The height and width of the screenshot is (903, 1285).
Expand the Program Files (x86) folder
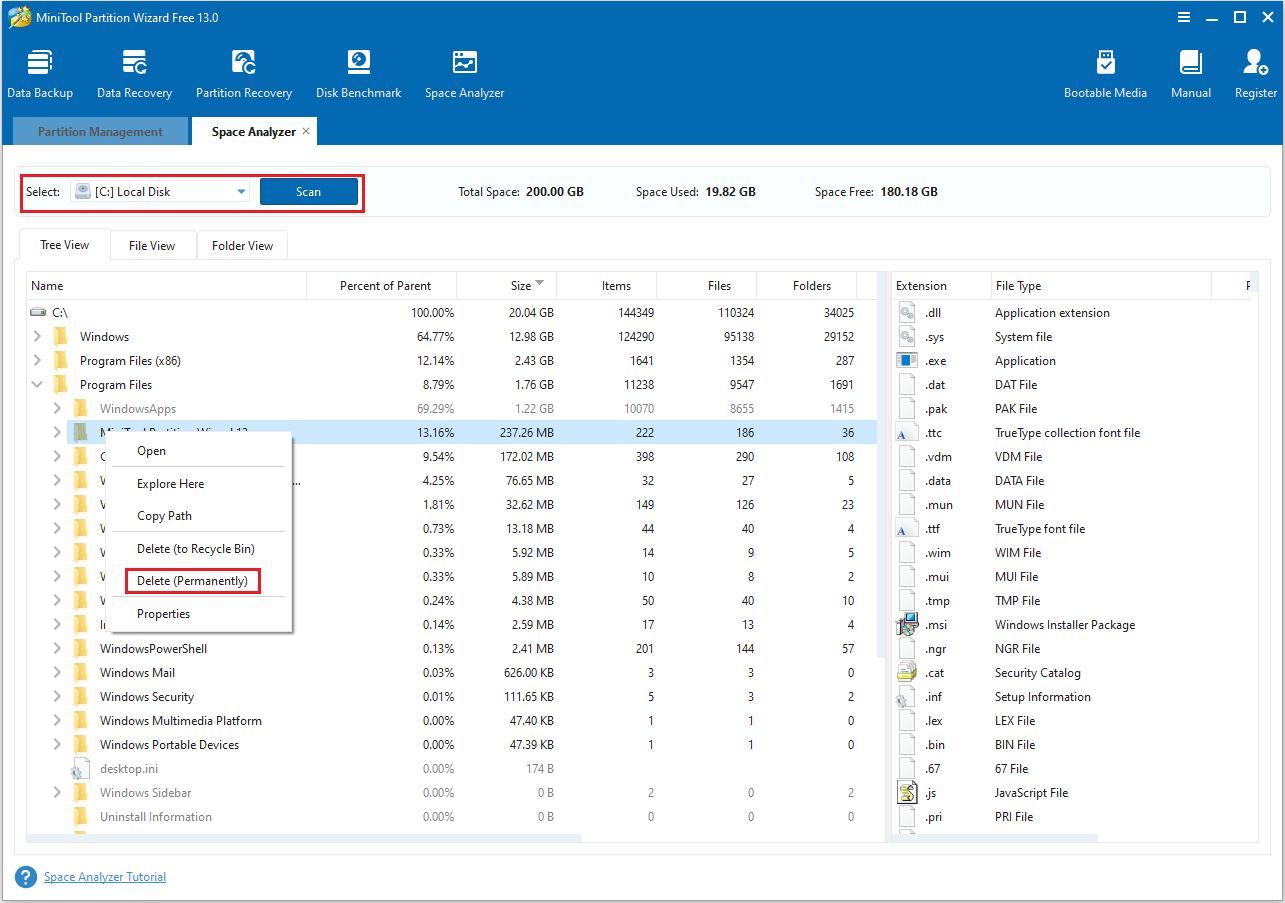[x=37, y=361]
